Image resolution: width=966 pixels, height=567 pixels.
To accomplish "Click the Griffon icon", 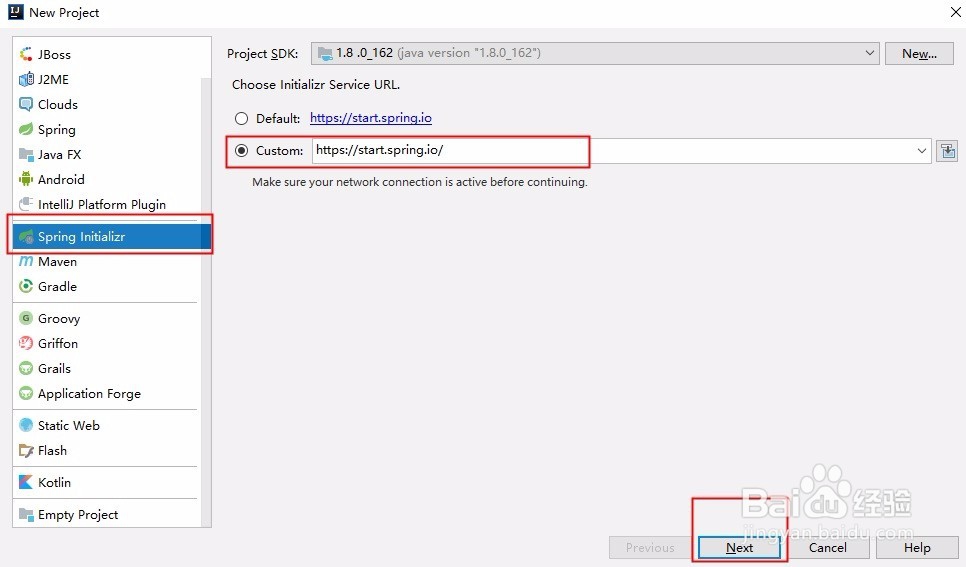I will pyautogui.click(x=26, y=343).
